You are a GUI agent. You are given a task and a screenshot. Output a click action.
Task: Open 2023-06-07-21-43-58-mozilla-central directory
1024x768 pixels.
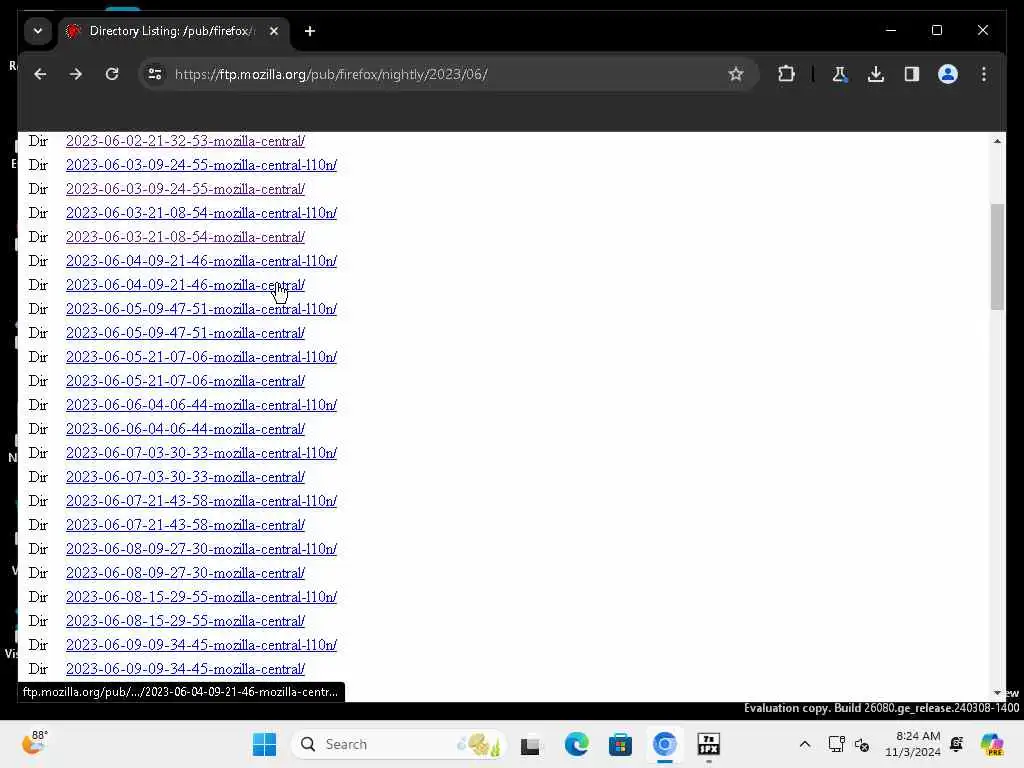[185, 525]
